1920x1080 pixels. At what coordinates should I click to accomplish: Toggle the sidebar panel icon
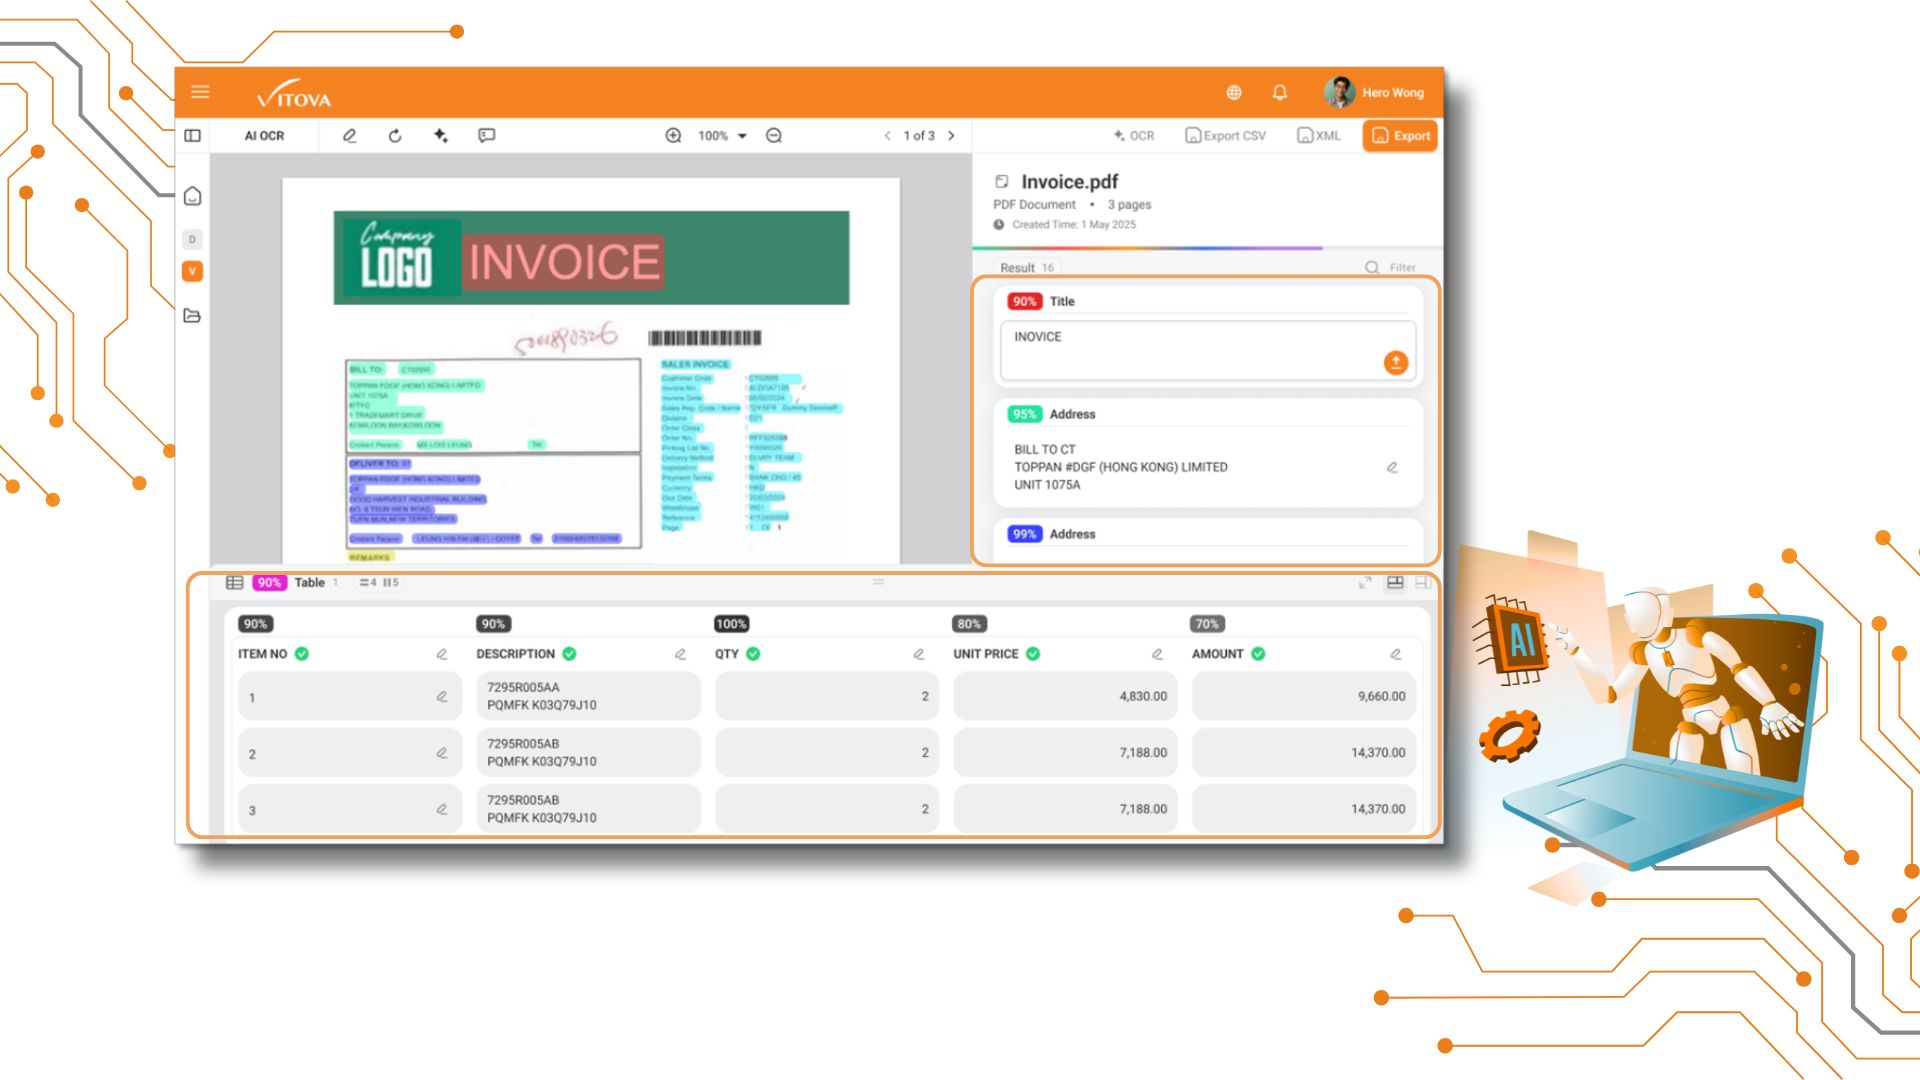tap(193, 135)
